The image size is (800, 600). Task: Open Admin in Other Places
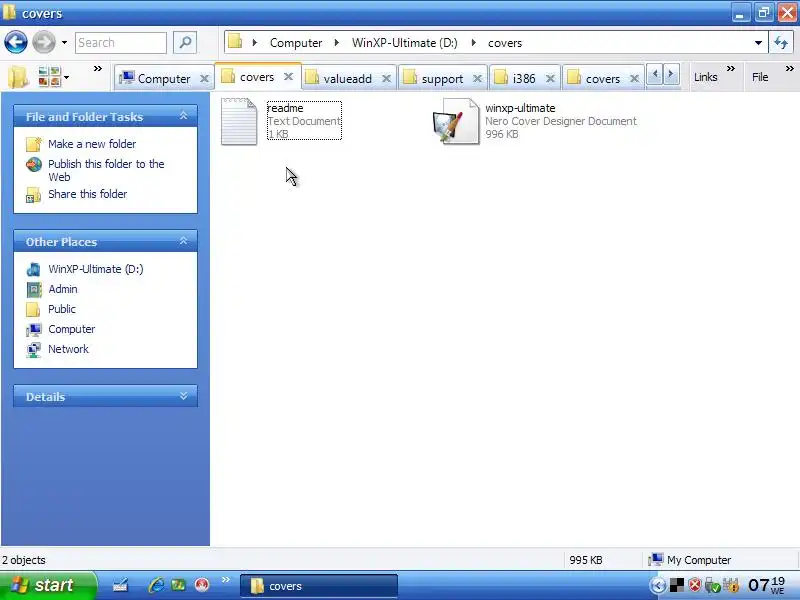(63, 289)
